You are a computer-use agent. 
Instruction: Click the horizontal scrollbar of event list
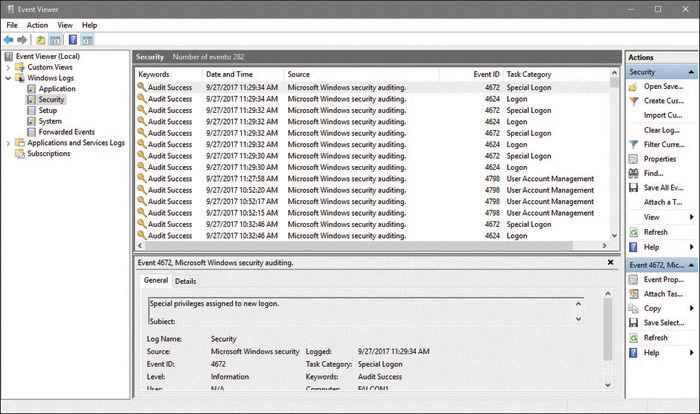[x=358, y=246]
